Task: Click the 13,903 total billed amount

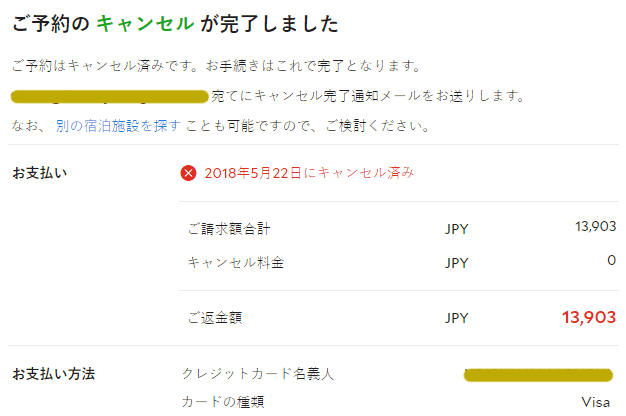Action: pyautogui.click(x=596, y=226)
